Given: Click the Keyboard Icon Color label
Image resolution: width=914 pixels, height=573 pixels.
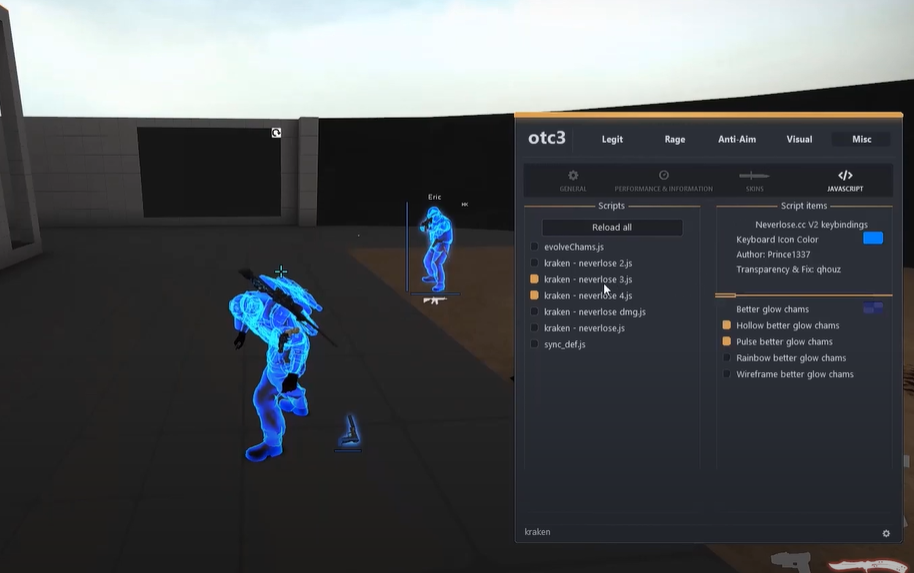Looking at the screenshot, I should 777,240.
